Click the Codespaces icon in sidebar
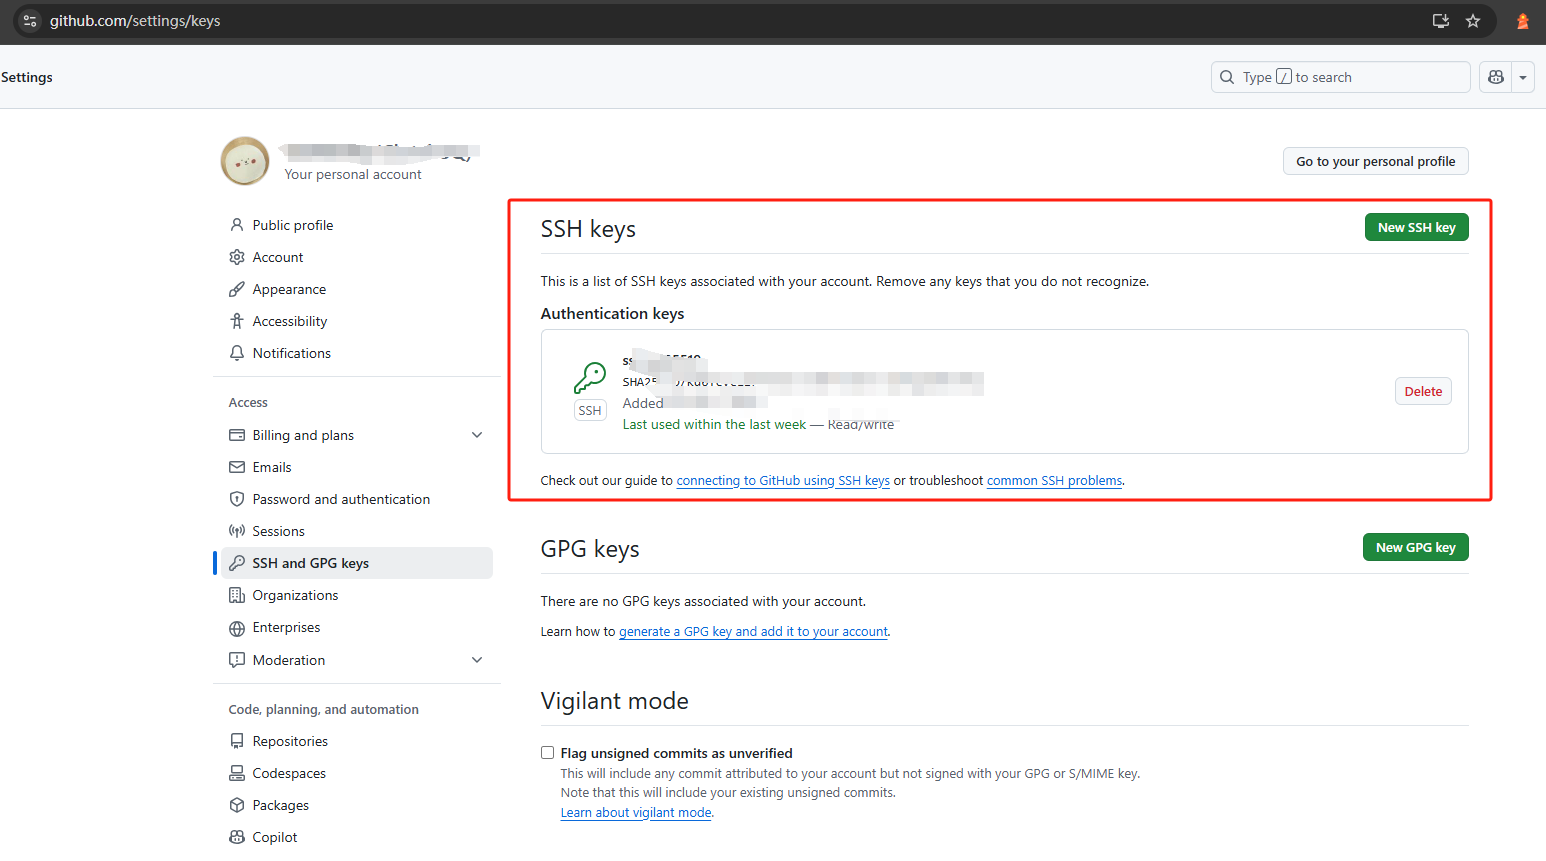 (237, 773)
